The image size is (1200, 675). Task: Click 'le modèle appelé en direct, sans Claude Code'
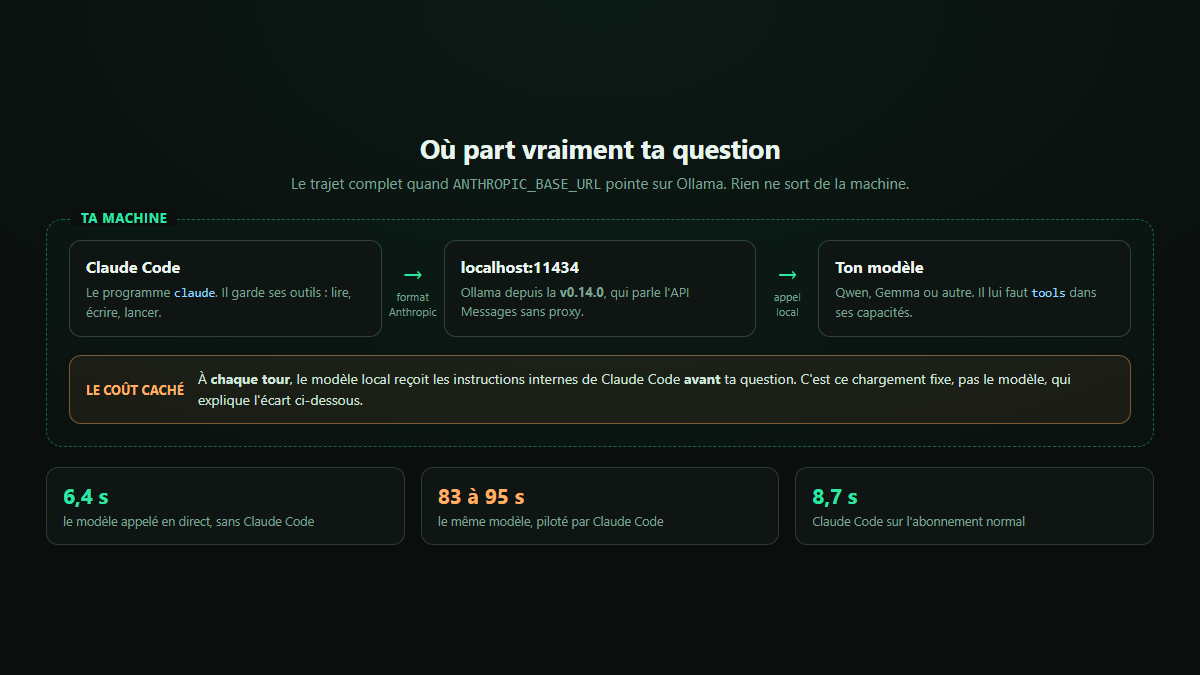[188, 522]
